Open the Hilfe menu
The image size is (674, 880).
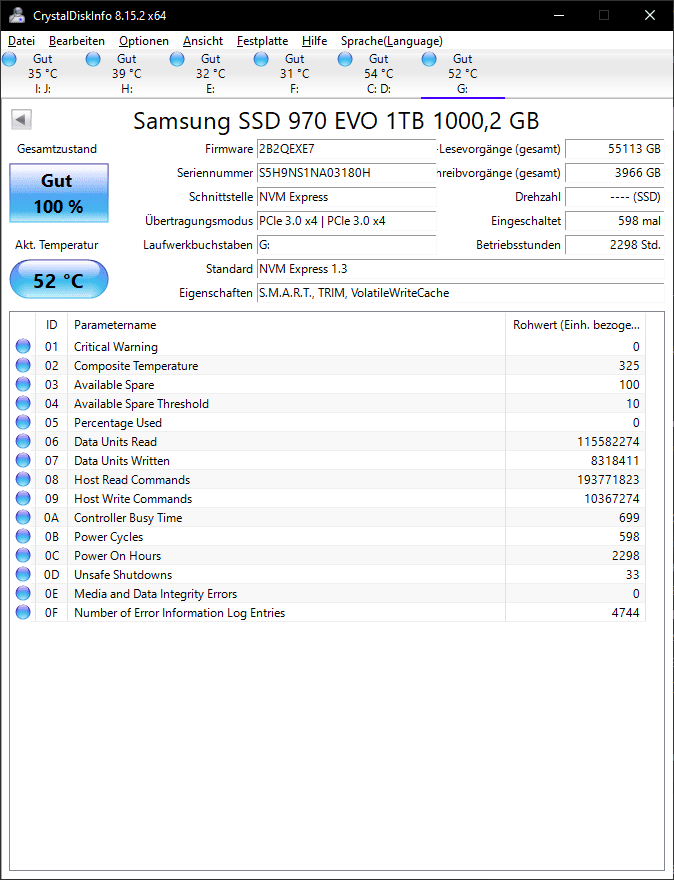(314, 41)
